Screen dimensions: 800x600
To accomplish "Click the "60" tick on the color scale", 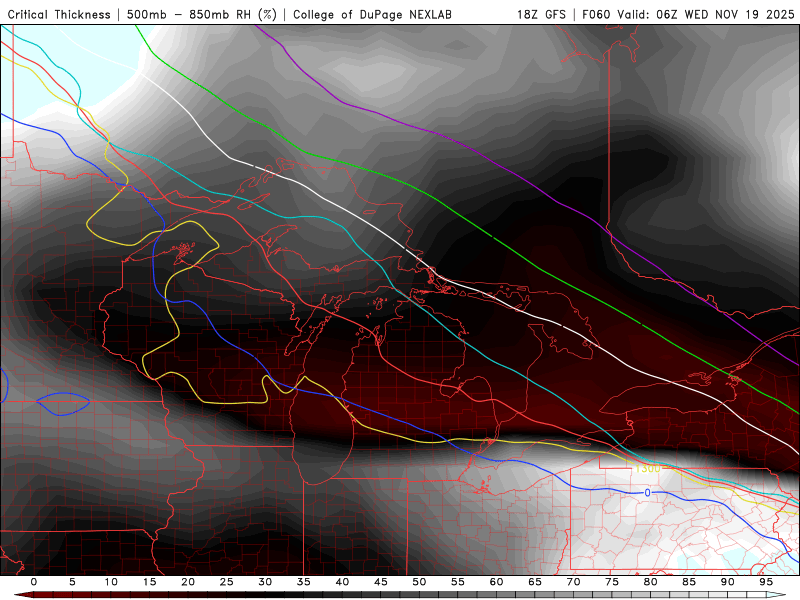I will [x=496, y=582].
